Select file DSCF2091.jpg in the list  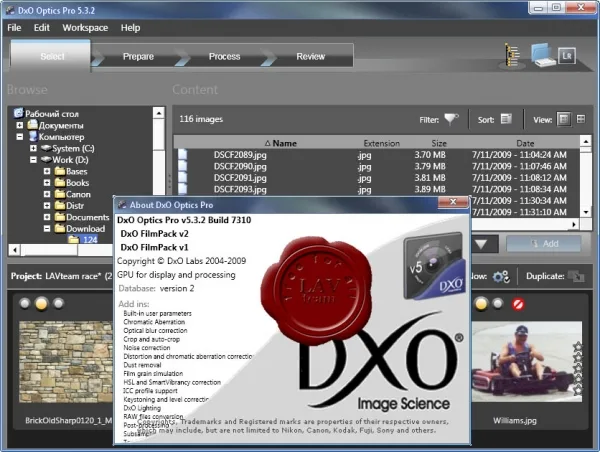(x=240, y=178)
